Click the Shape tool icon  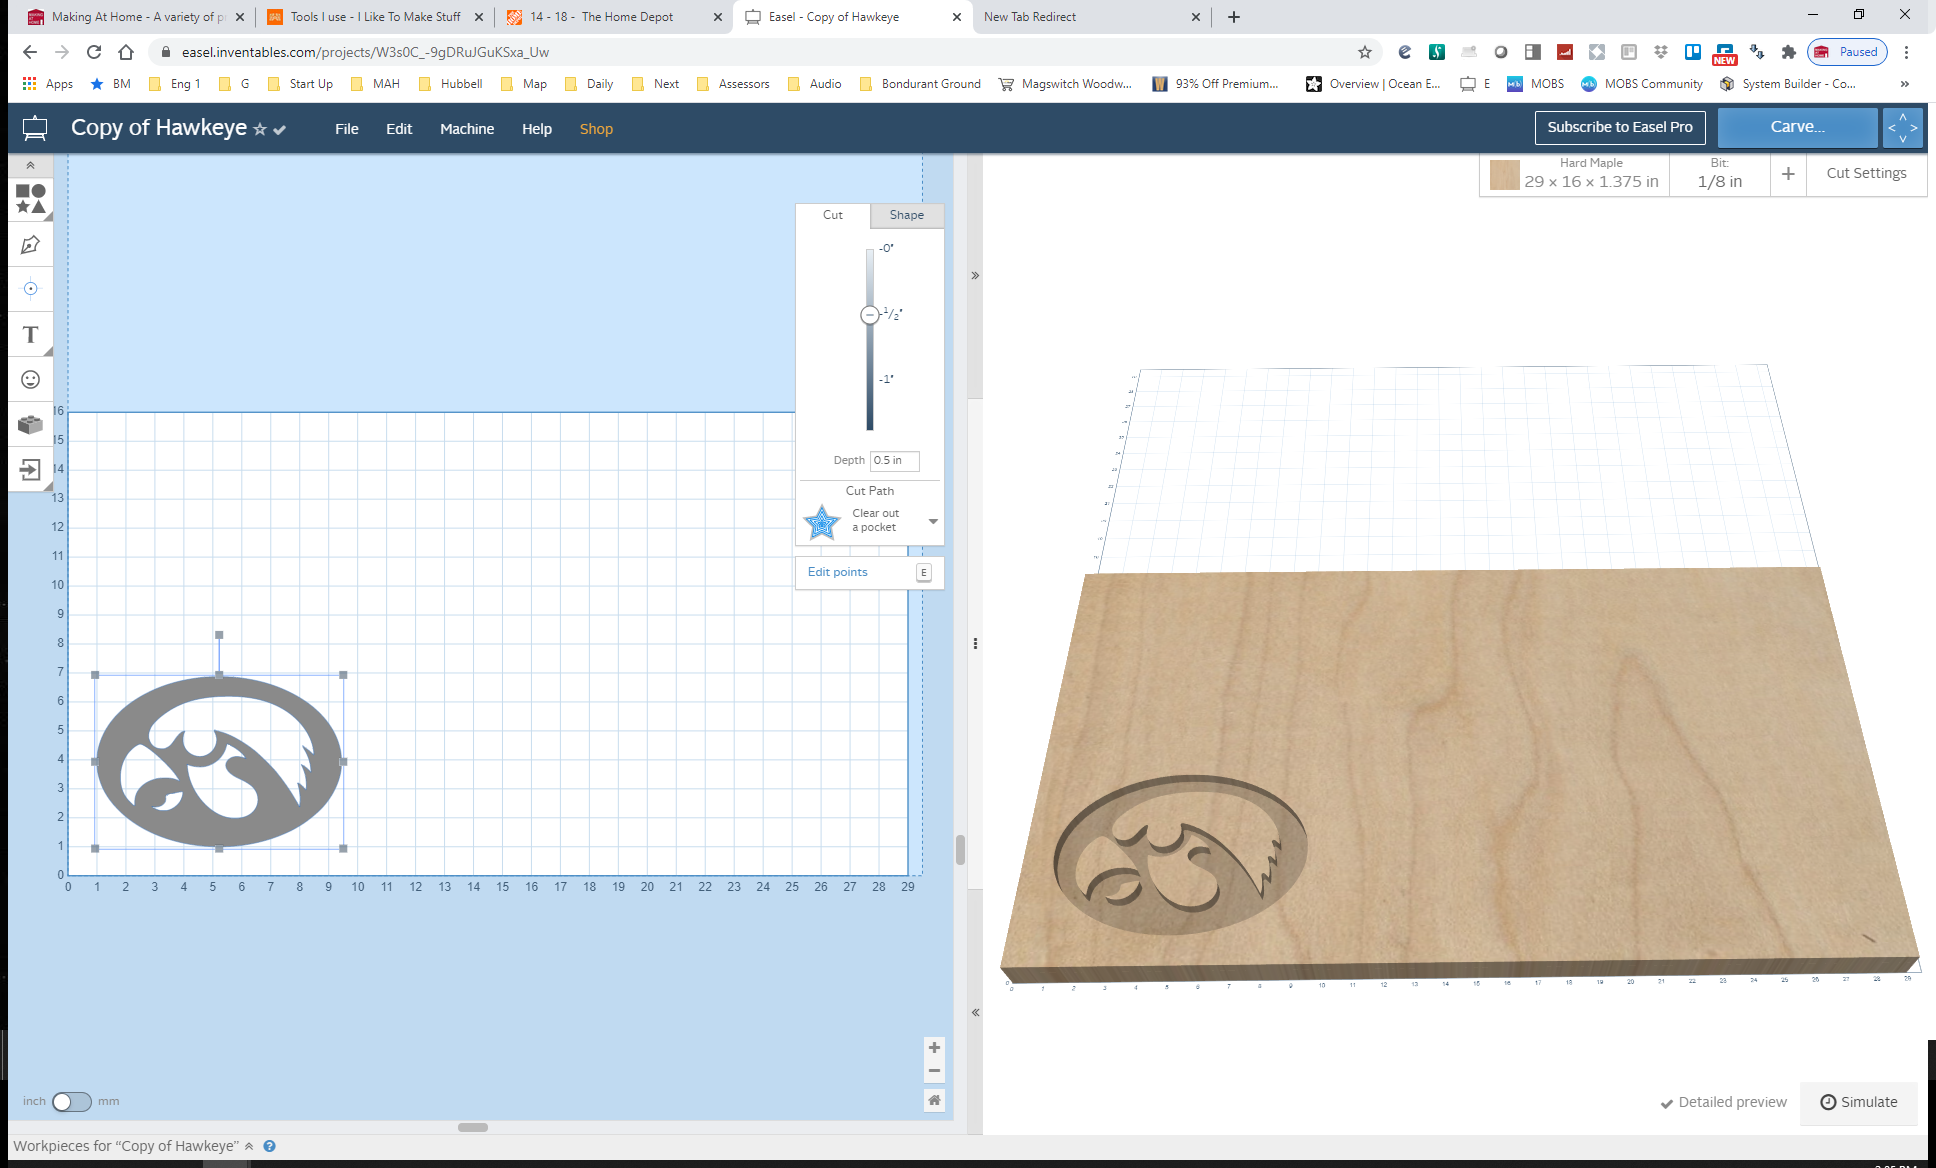32,199
